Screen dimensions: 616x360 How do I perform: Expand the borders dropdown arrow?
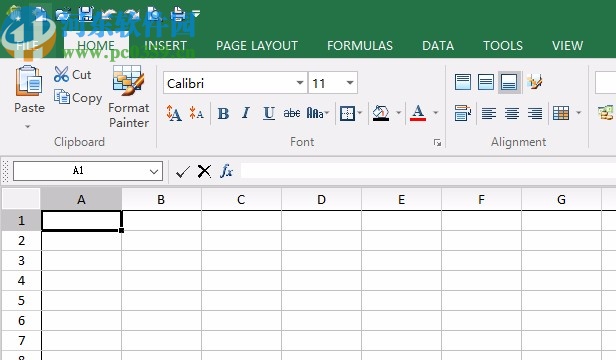360,113
